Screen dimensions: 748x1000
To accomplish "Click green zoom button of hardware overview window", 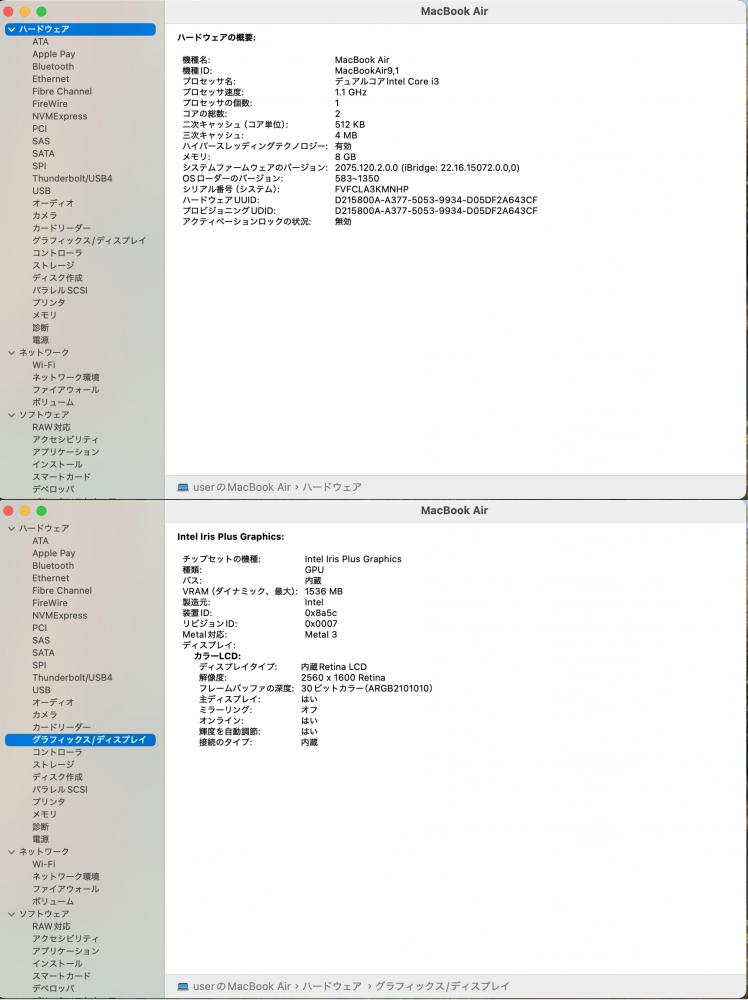I will coord(41,11).
